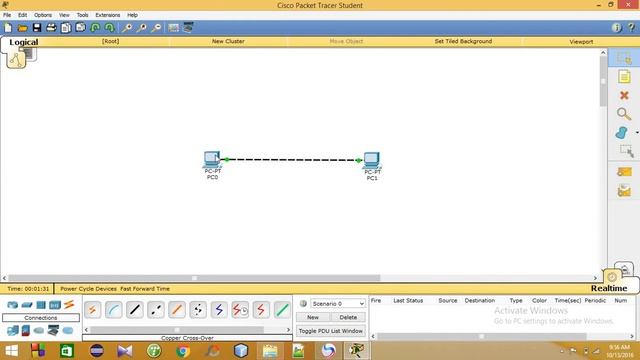Choose Routers device category icon

[12, 305]
